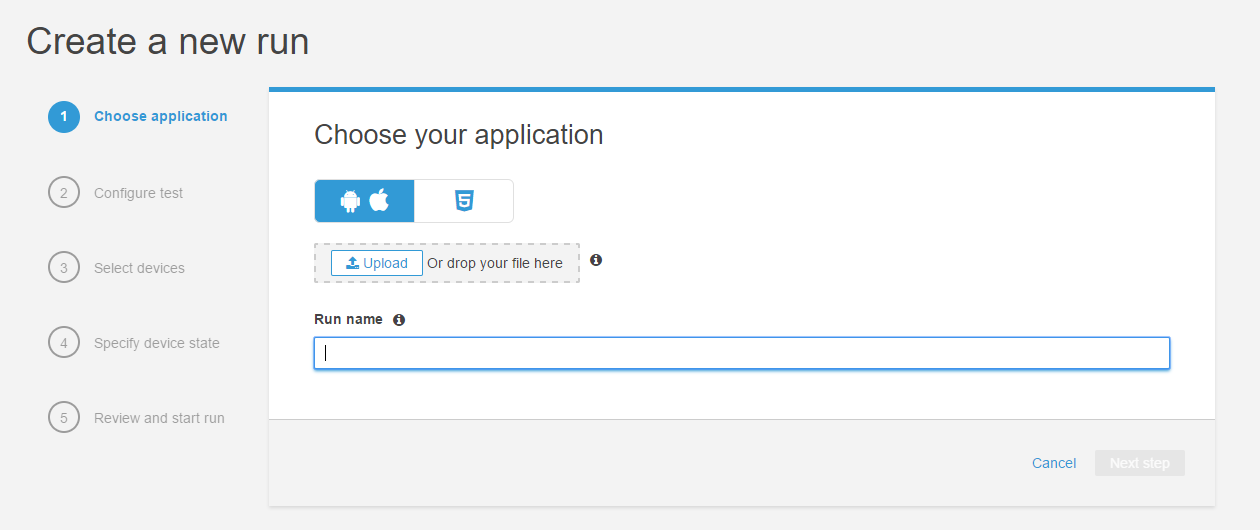Click the step 3 number circle
The image size is (1260, 530).
coord(63,268)
